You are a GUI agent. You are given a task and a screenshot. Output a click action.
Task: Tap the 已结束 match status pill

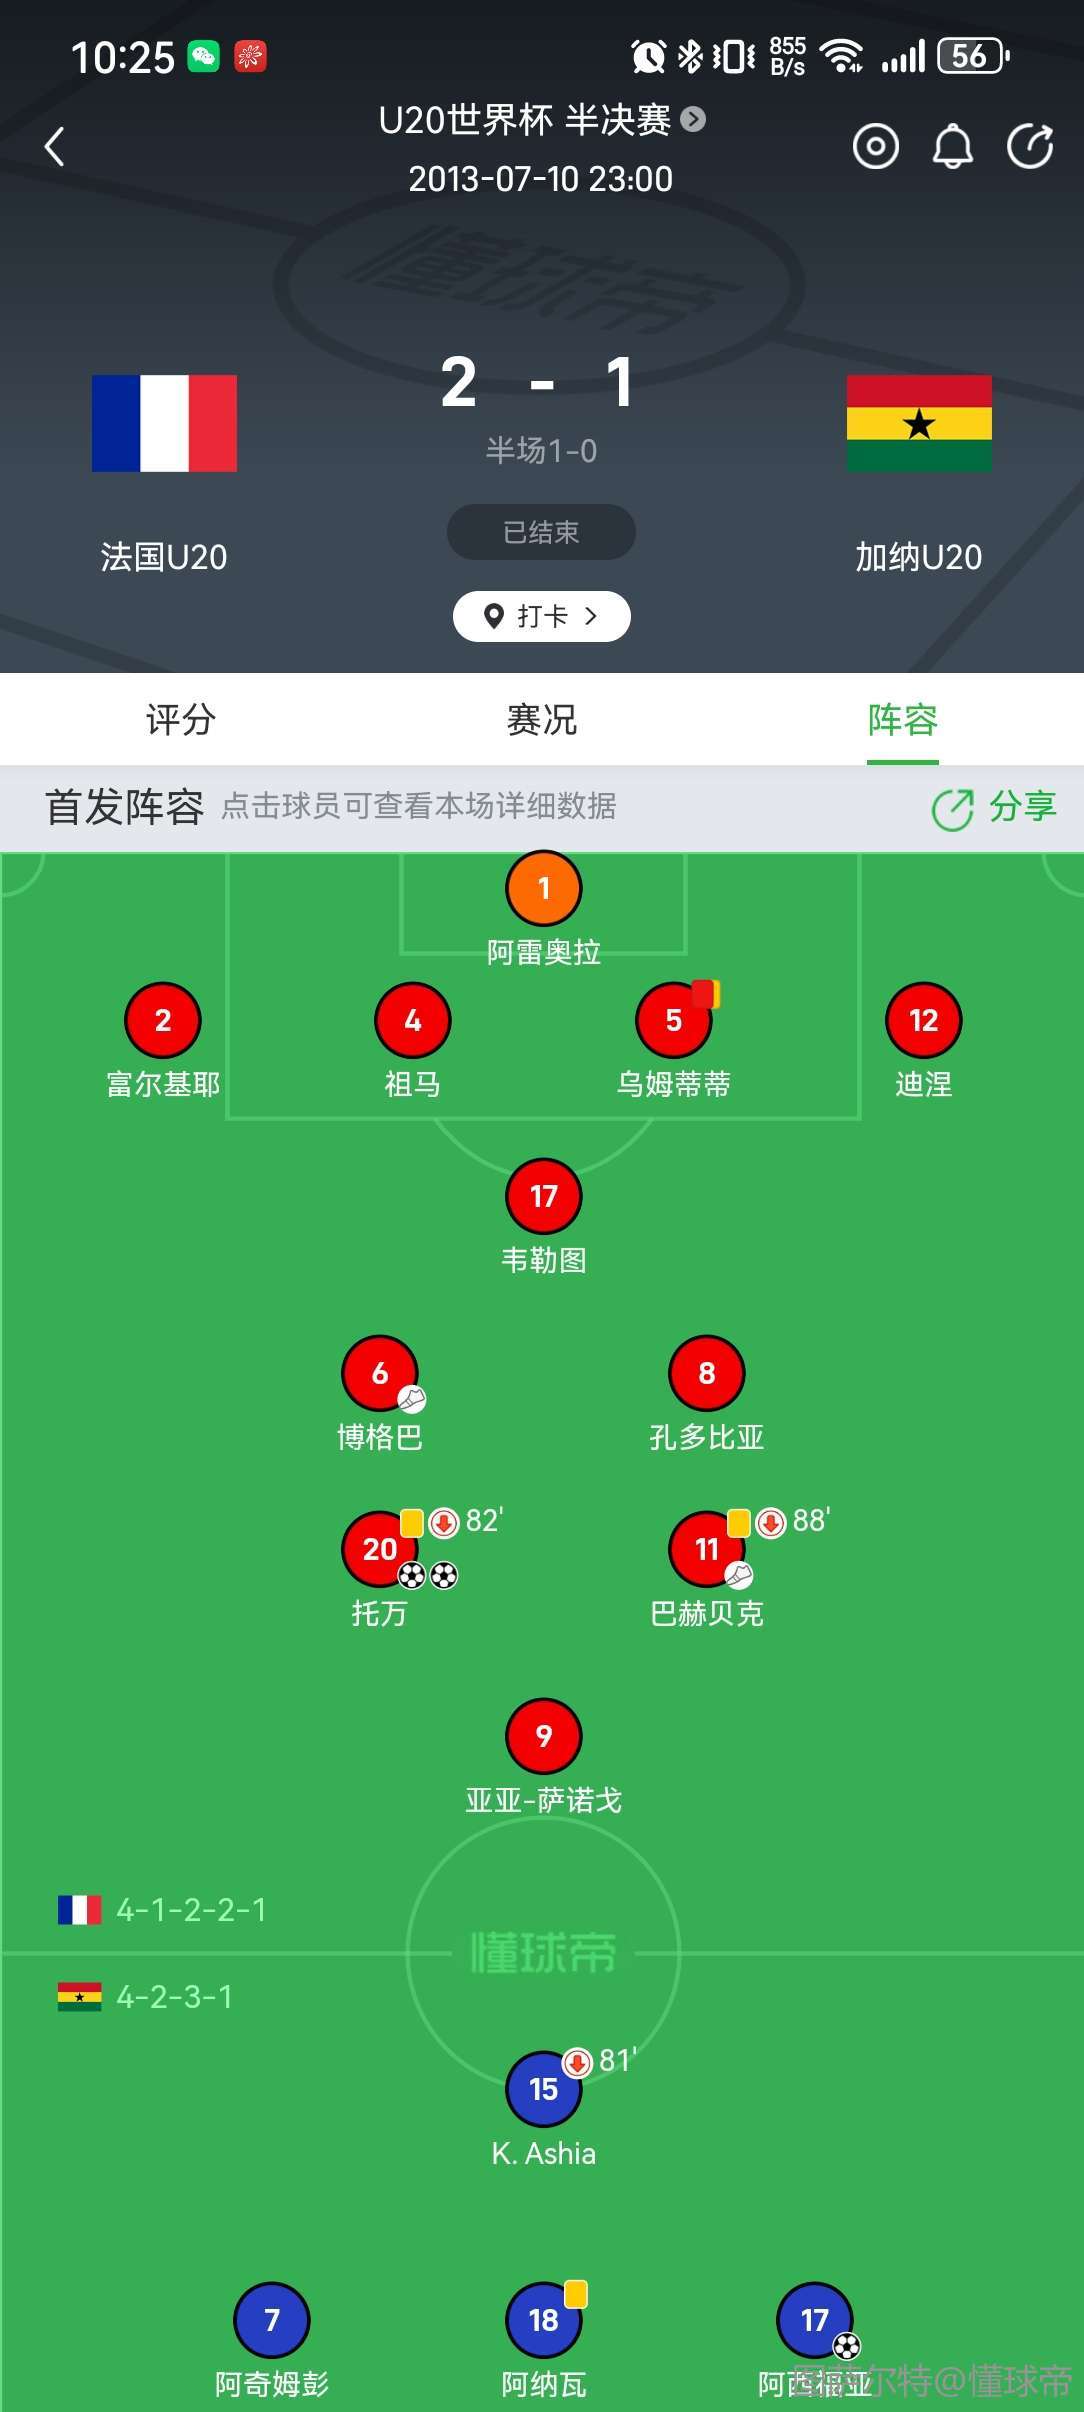[x=541, y=532]
